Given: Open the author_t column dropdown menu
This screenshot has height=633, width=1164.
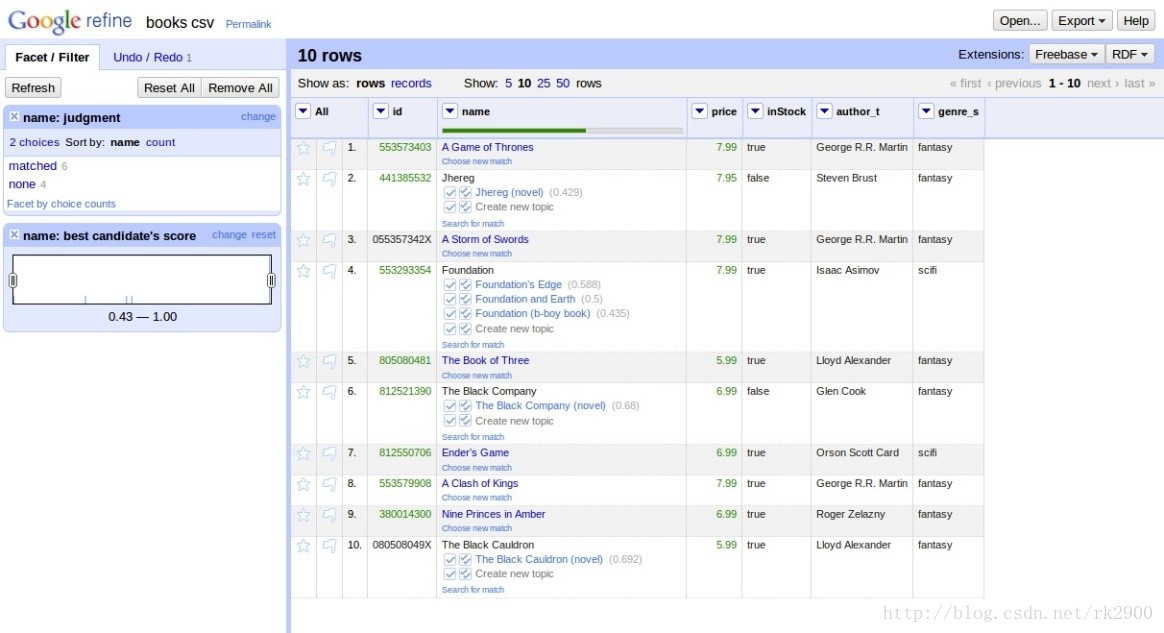Looking at the screenshot, I should (824, 111).
